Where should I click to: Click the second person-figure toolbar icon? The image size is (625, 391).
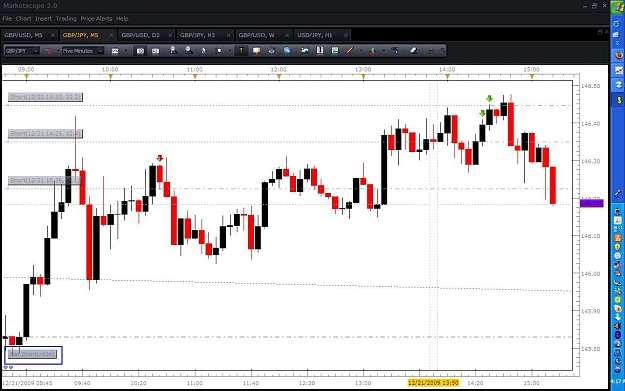tap(189, 51)
